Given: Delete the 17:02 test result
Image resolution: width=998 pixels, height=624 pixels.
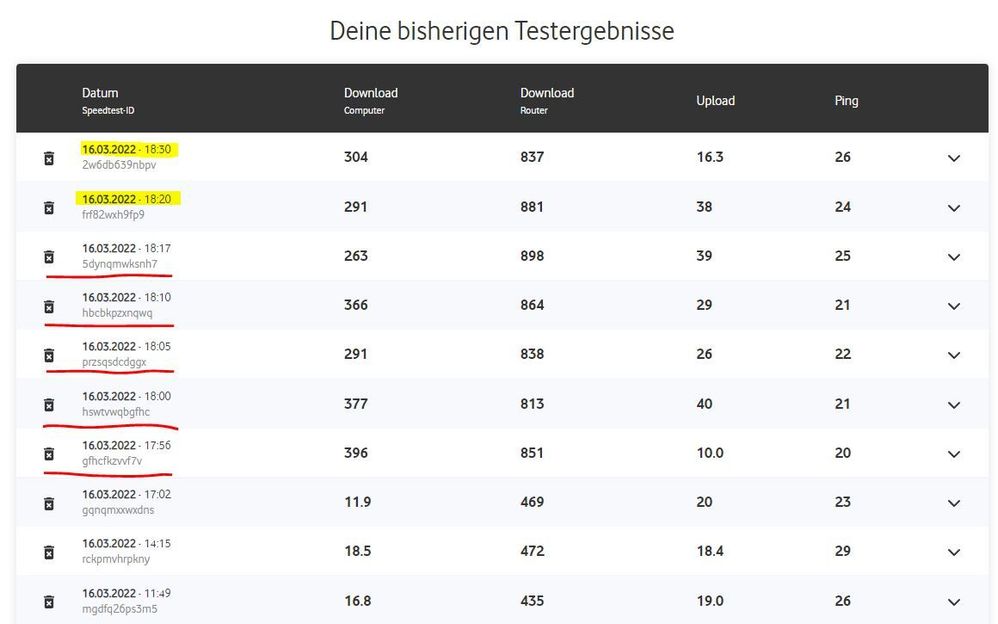Looking at the screenshot, I should (48, 503).
